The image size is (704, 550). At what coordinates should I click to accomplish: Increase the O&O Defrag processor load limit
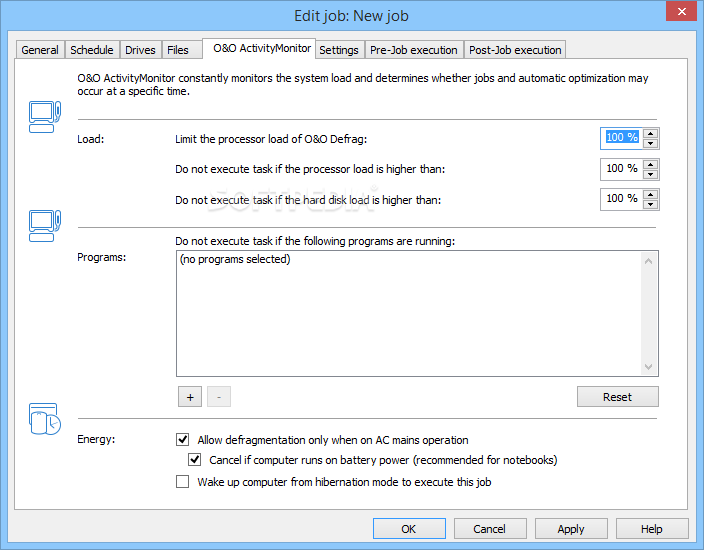(x=651, y=133)
